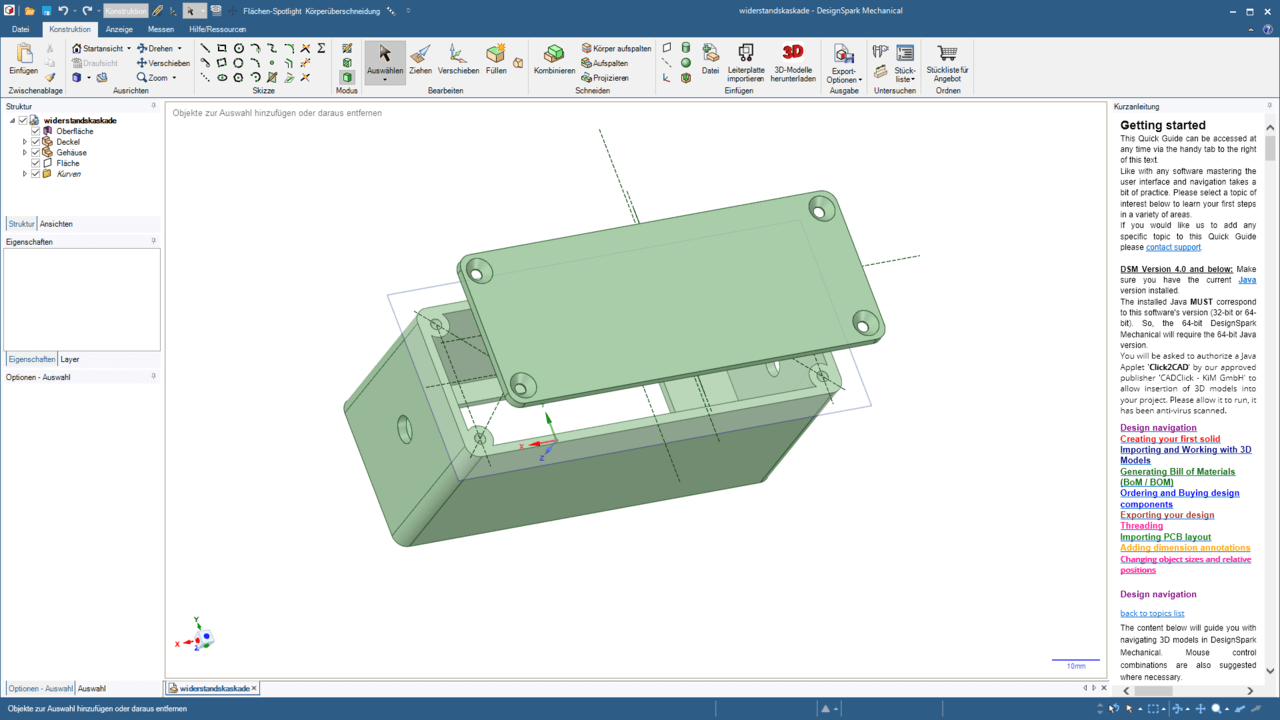Screen dimensions: 1280x720
Task: Select the Füllen tool
Action: [x=496, y=57]
